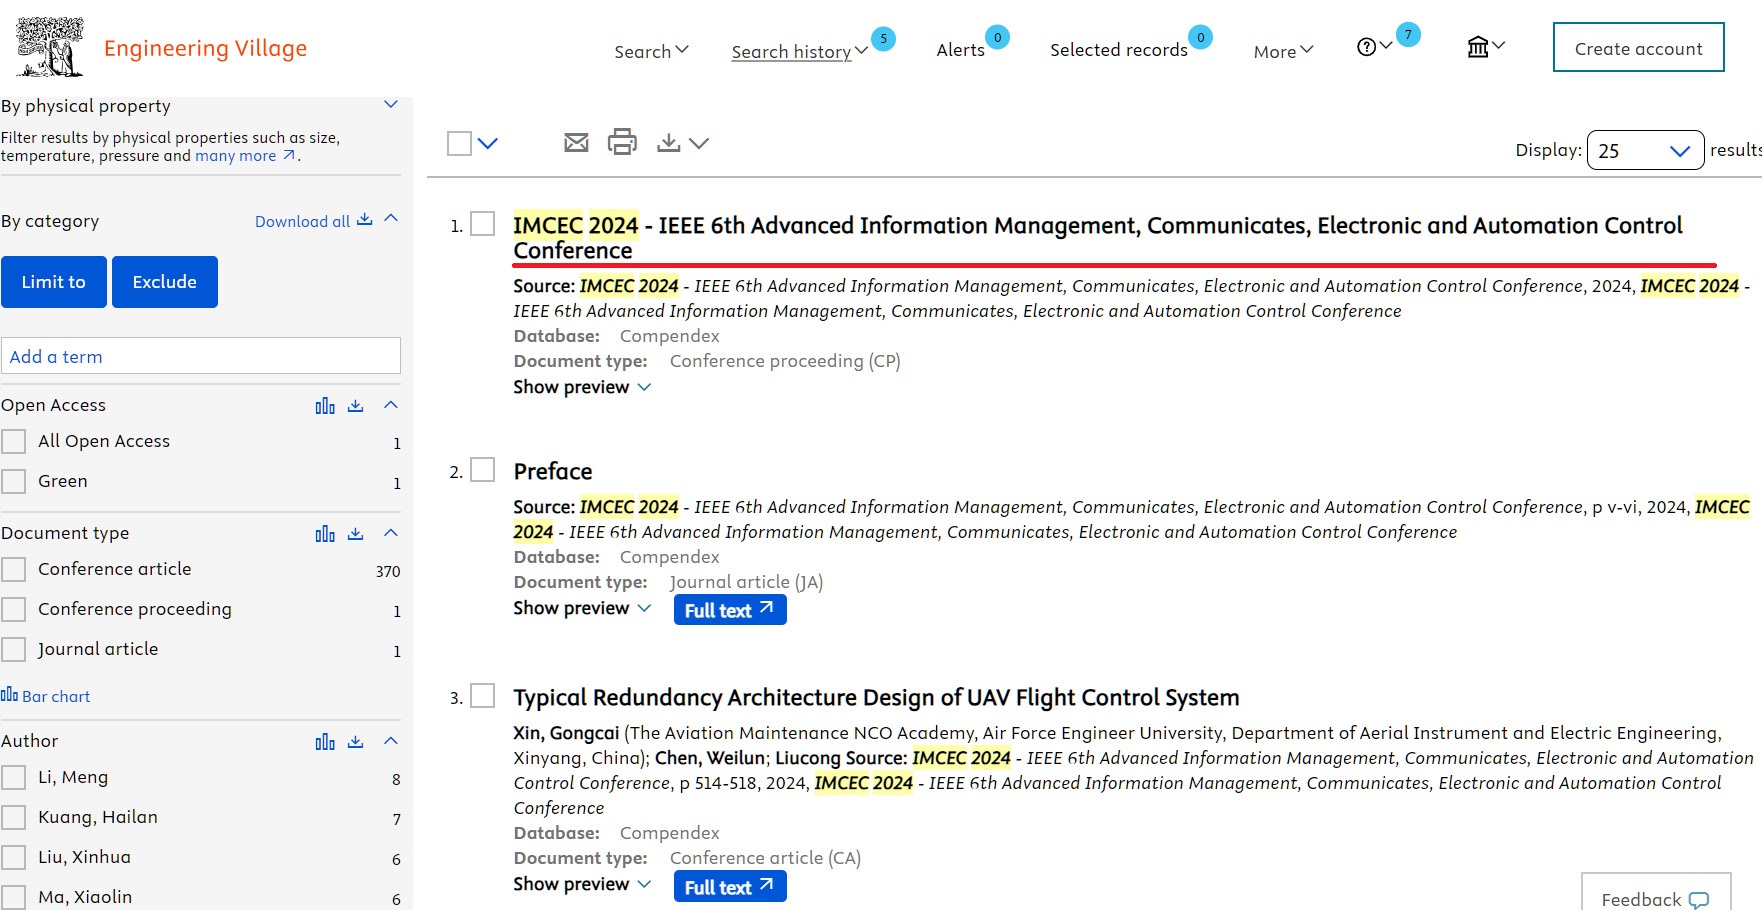Click the email results envelope icon

[x=576, y=143]
